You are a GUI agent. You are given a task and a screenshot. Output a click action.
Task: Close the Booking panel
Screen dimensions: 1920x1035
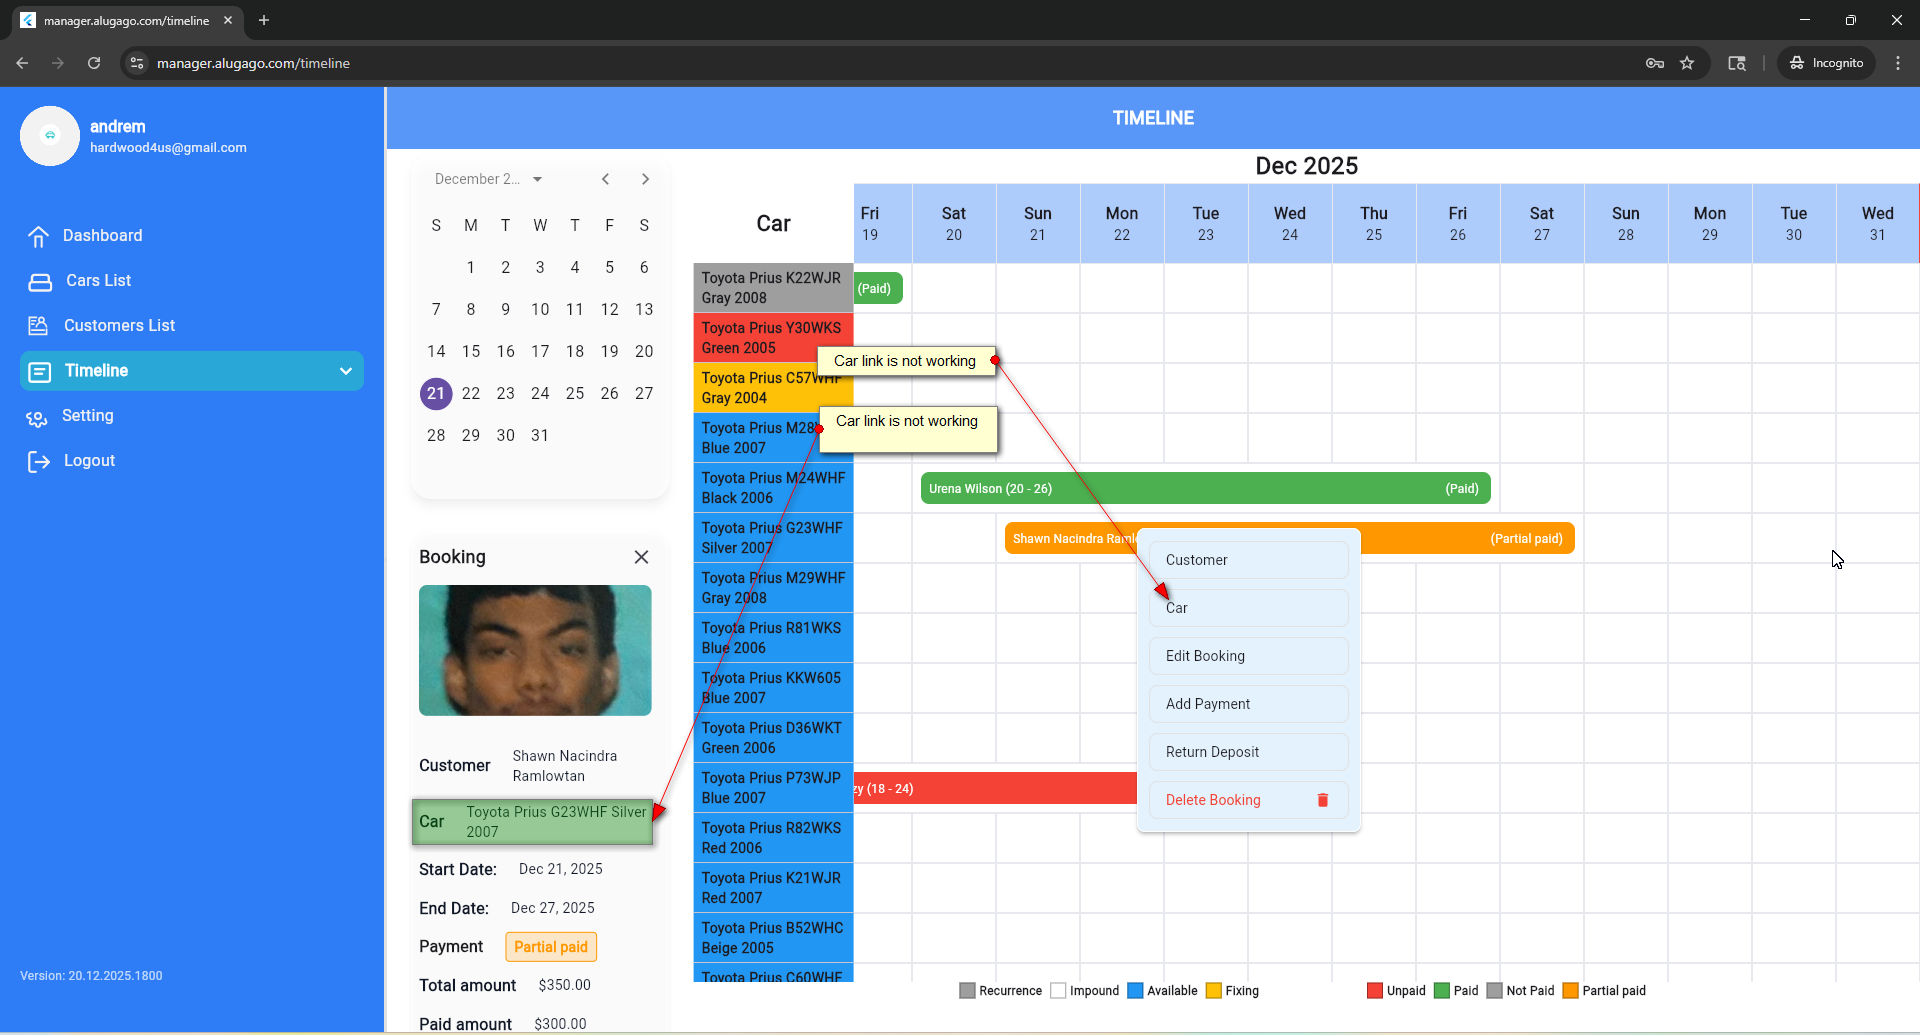pos(641,557)
